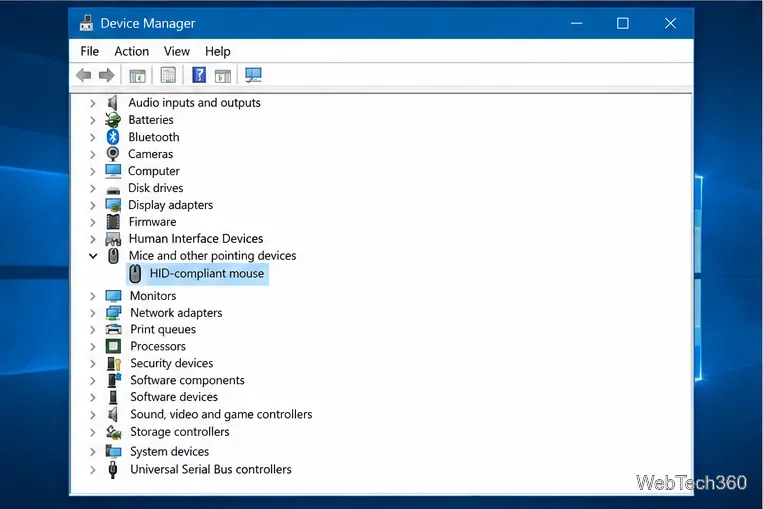763x509 pixels.
Task: Open the File menu
Action: 90,51
